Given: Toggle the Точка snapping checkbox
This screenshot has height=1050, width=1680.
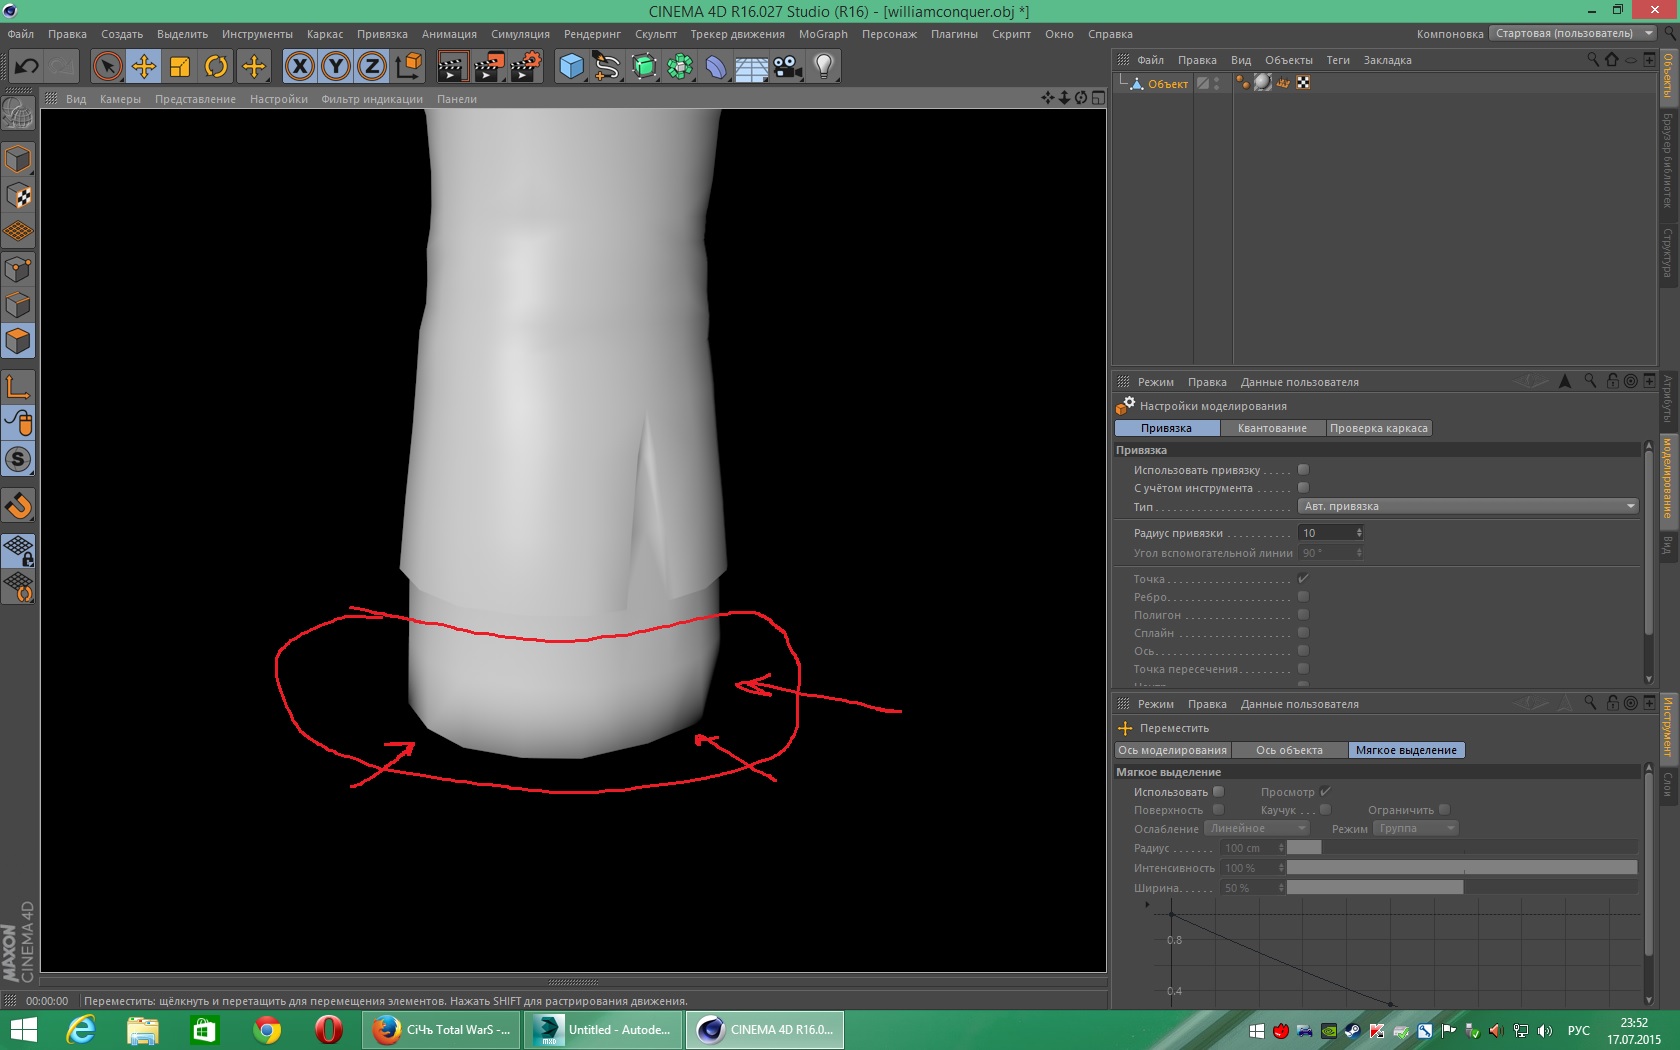Looking at the screenshot, I should pos(1303,579).
